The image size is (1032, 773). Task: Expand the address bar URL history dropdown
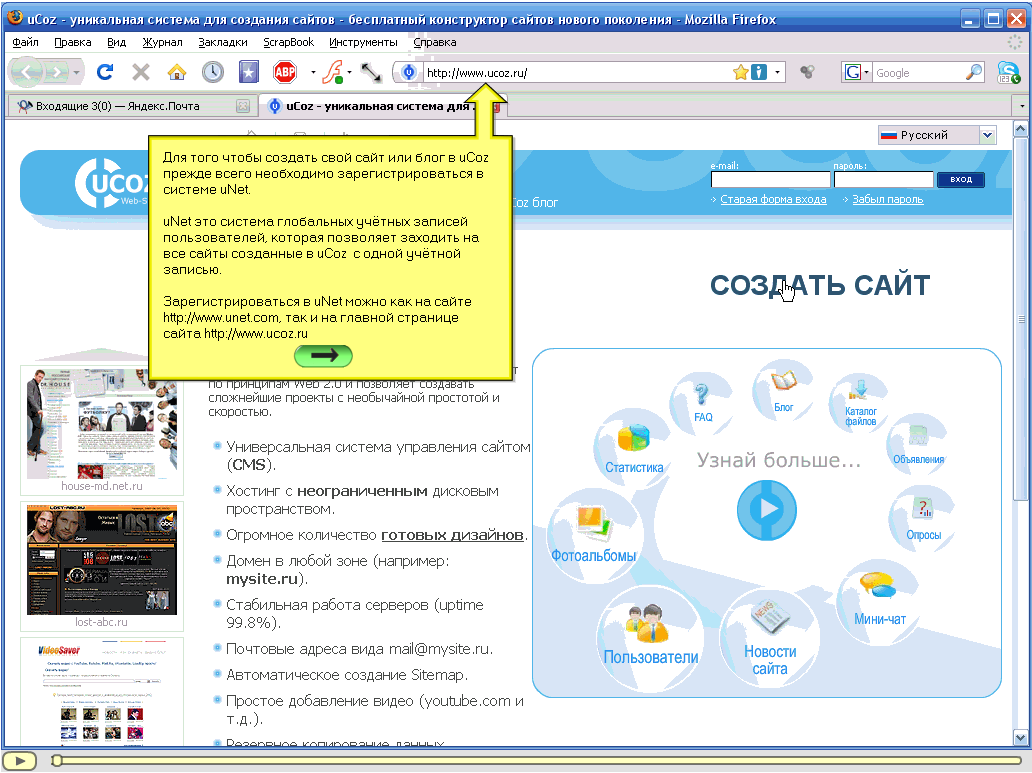point(777,72)
